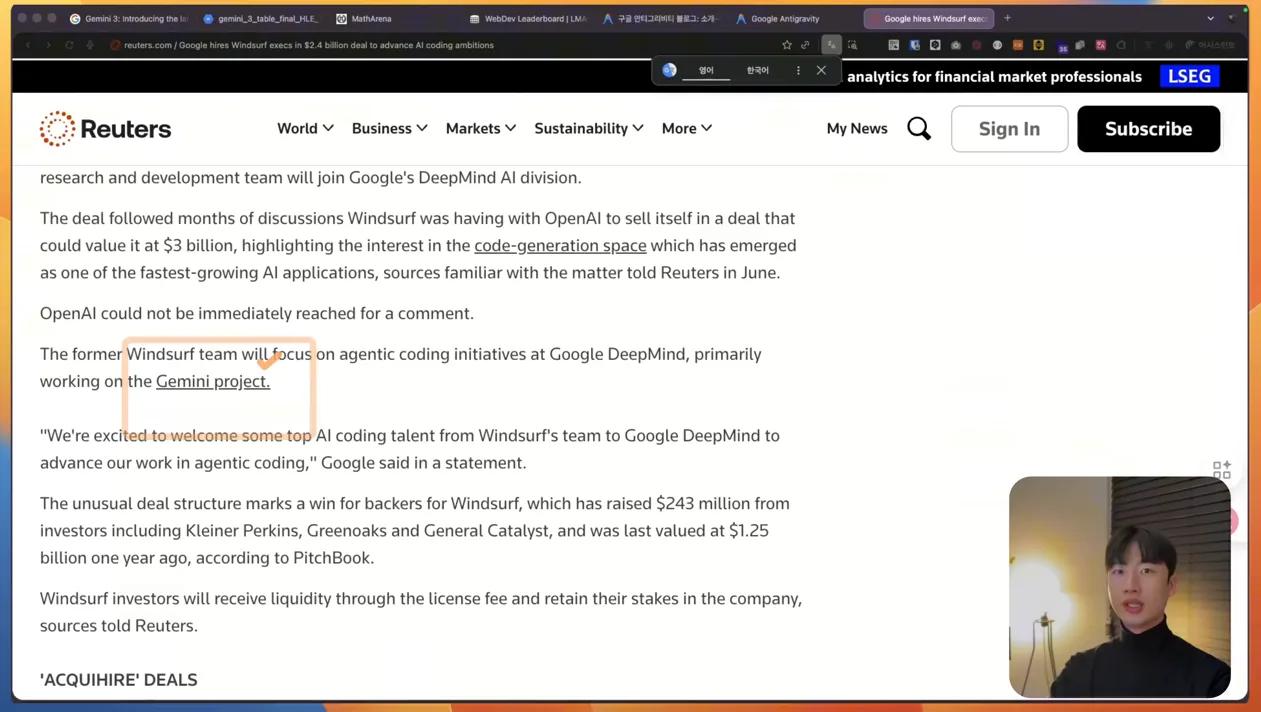Switch to 구글 안티그래비티 블로그 tab

[660, 18]
